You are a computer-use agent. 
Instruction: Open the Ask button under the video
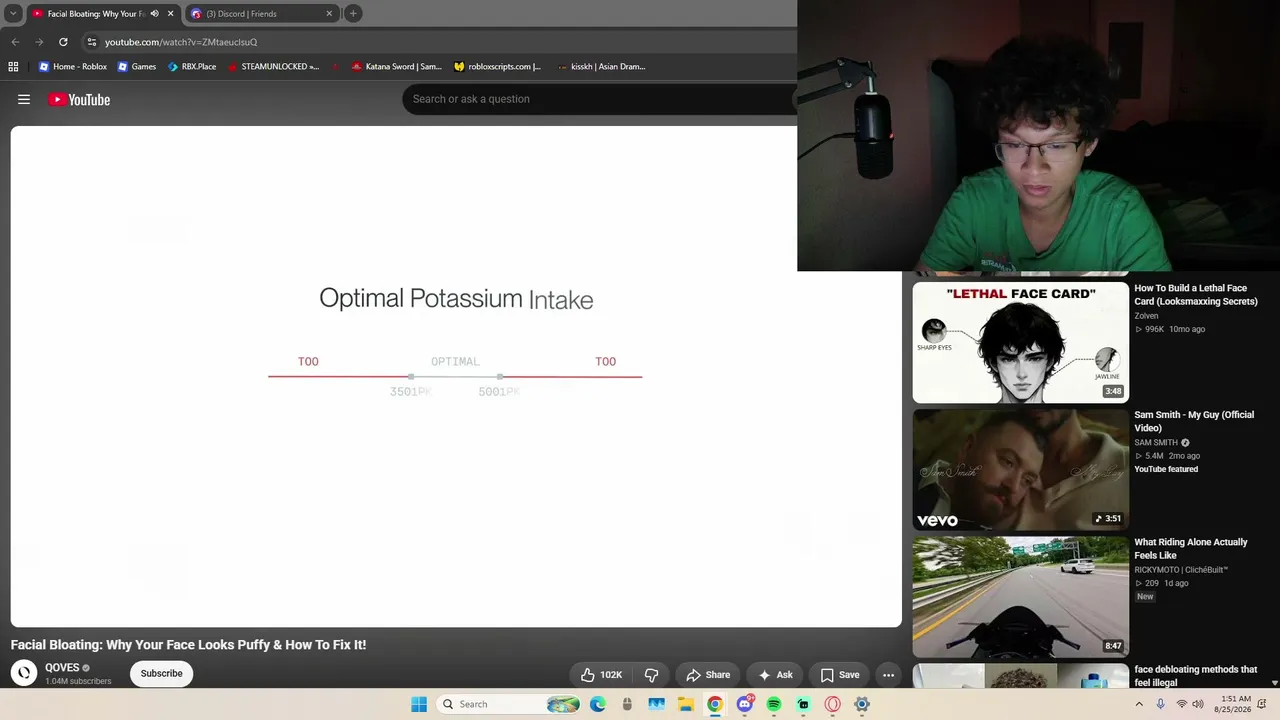click(x=775, y=675)
